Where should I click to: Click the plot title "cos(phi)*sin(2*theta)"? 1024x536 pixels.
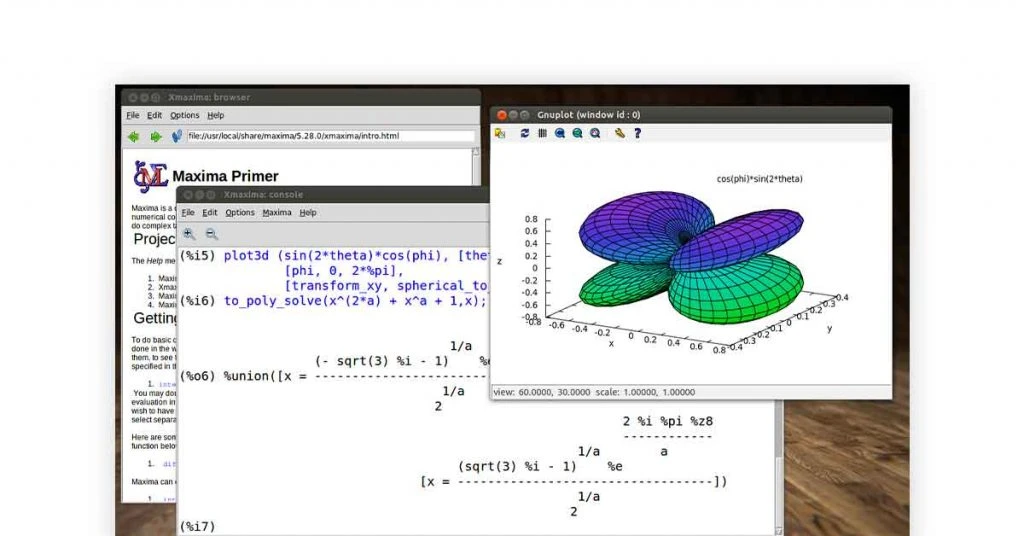760,179
